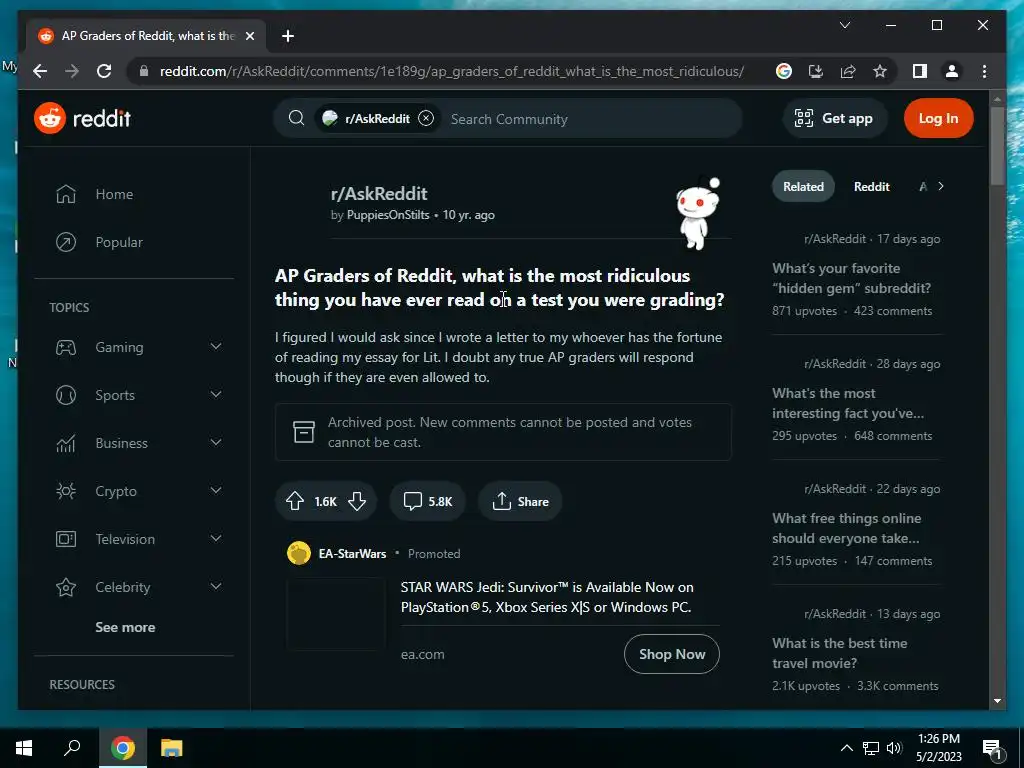Click the Google icon in the address bar
This screenshot has height=768, width=1024.
784,71
